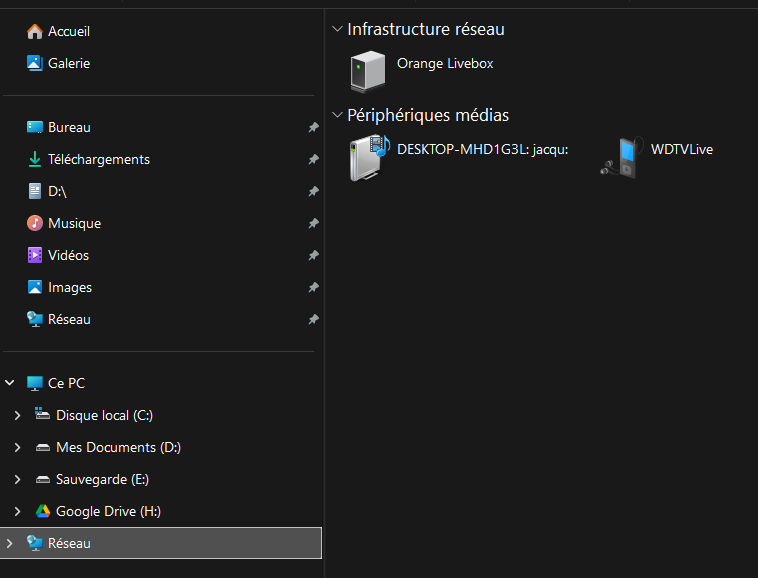Screen dimensions: 758x578
Task: Select Google Drive (H:) label
Action: 108,511
